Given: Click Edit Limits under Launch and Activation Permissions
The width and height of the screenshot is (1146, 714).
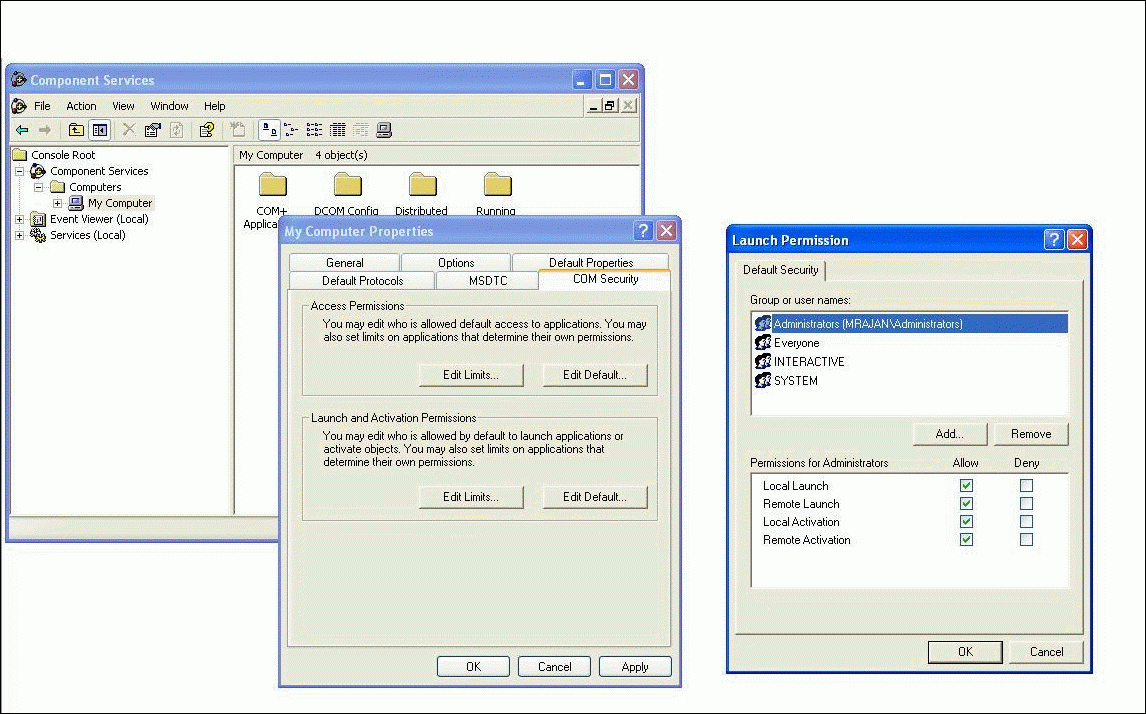Looking at the screenshot, I should click(471, 497).
